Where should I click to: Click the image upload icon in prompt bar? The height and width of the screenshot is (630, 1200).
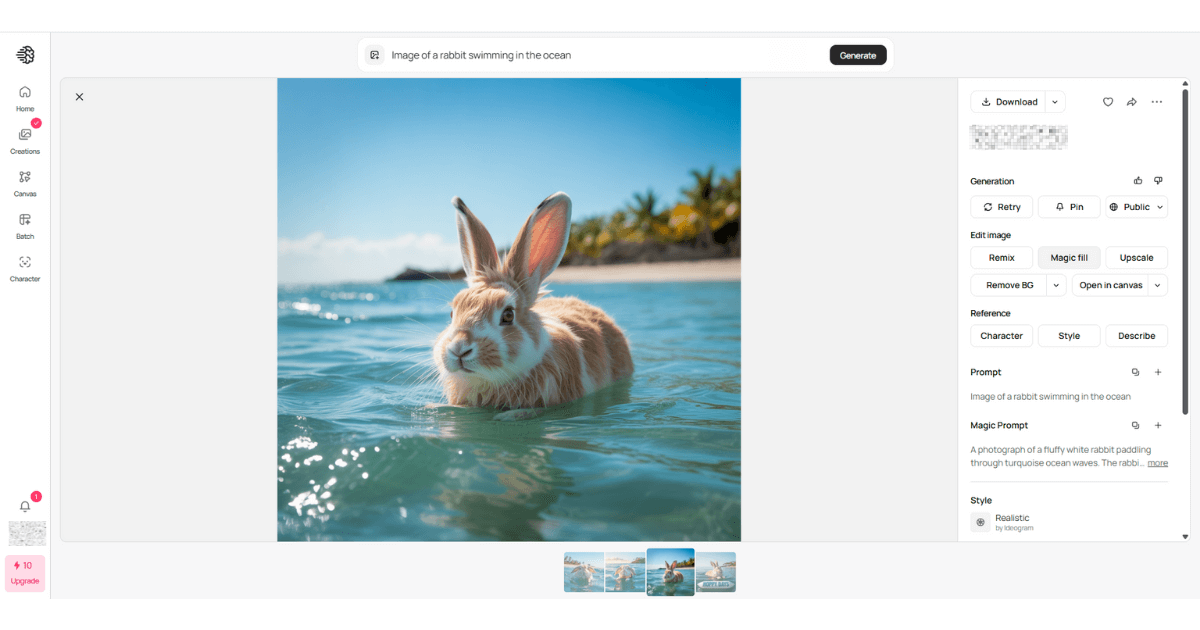pyautogui.click(x=375, y=55)
